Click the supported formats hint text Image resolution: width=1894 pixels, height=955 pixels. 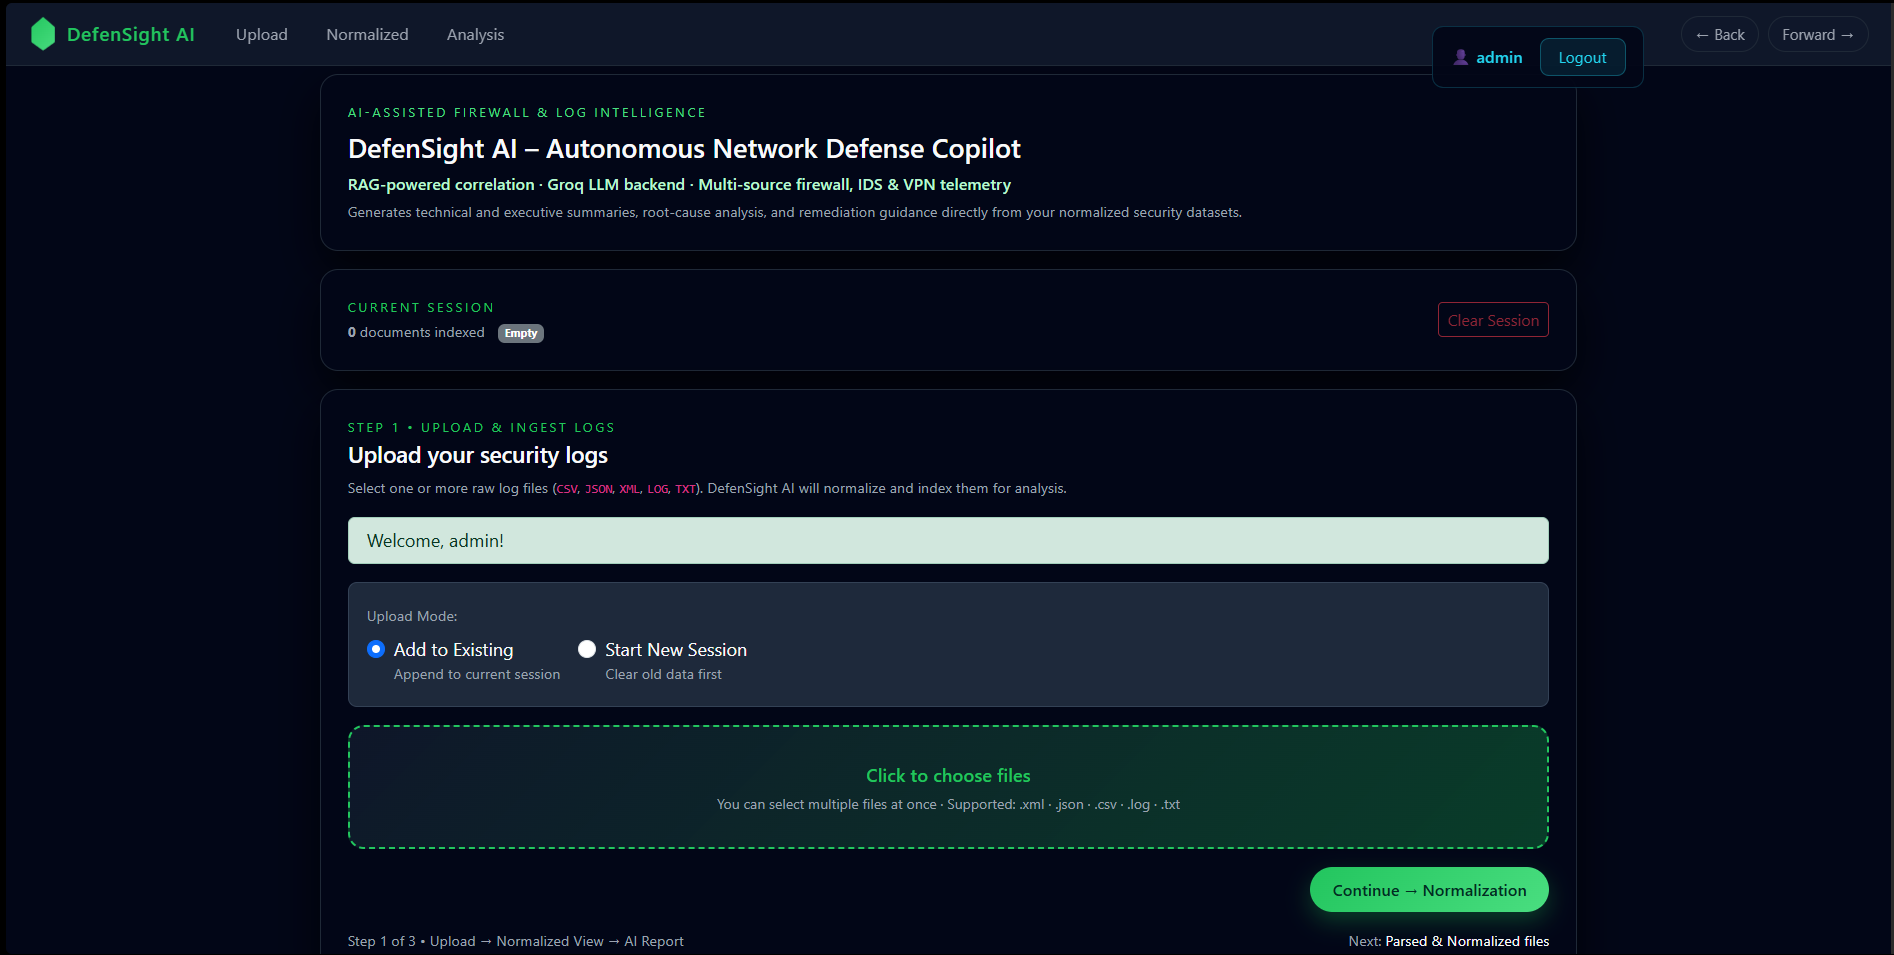[948, 804]
